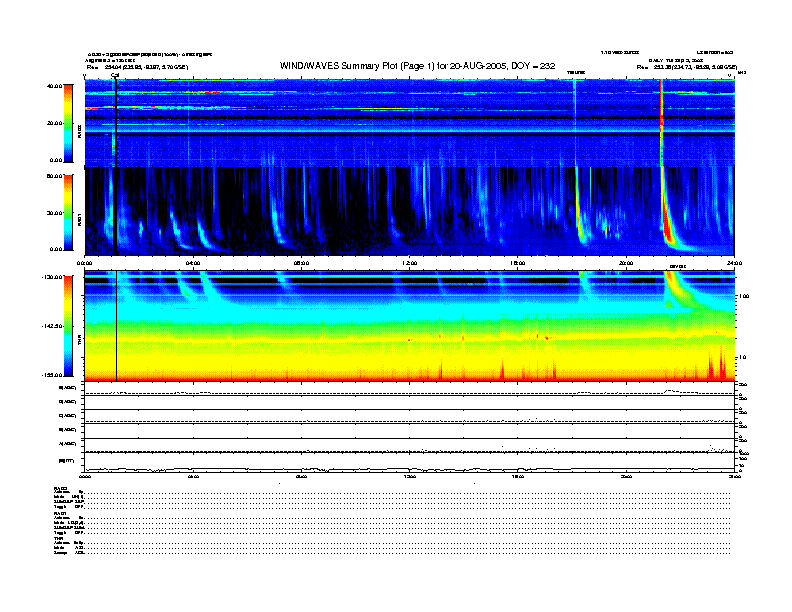Click the RAD2 spectrogram panel
This screenshot has height=612, width=792.
[x=410, y=122]
